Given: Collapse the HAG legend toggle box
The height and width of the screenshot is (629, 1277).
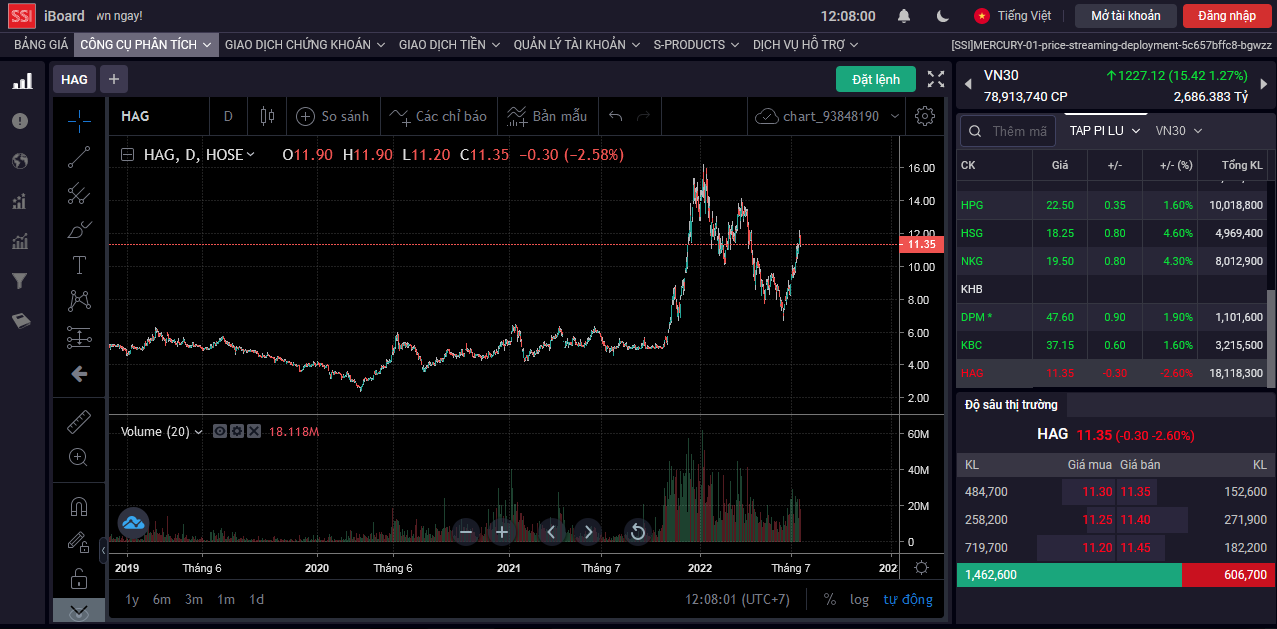Looking at the screenshot, I should (127, 155).
